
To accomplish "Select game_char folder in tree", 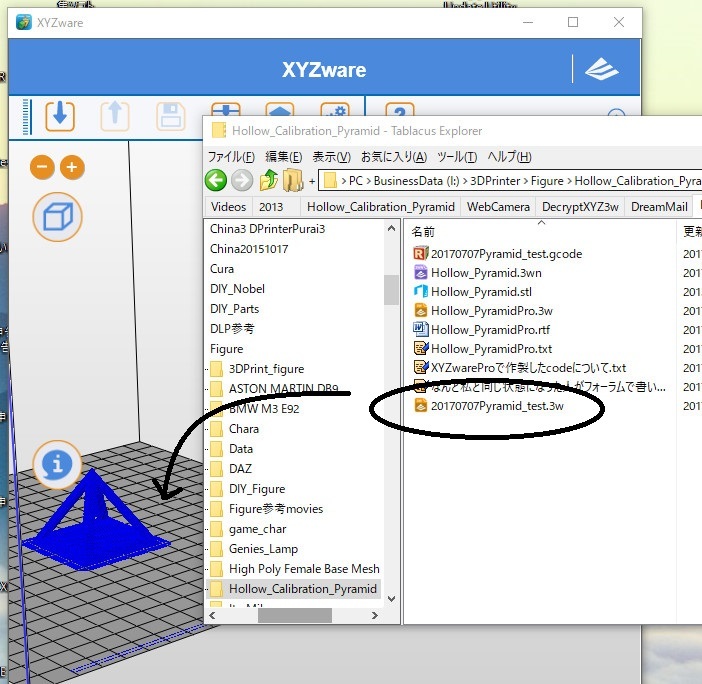I will click(x=257, y=529).
